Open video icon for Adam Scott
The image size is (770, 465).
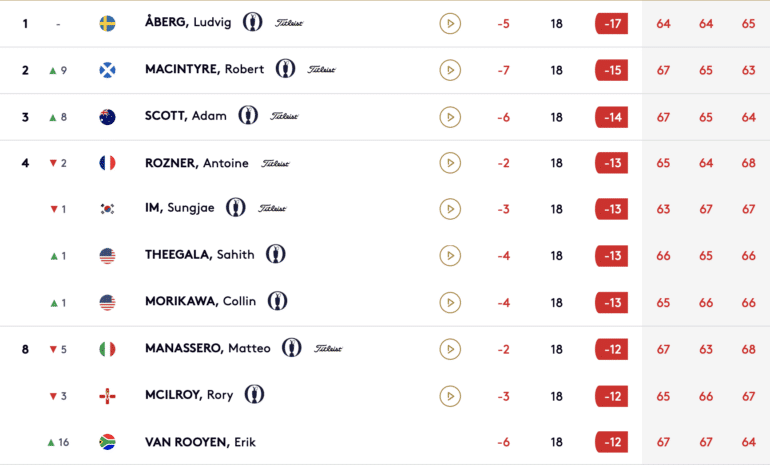click(x=450, y=117)
